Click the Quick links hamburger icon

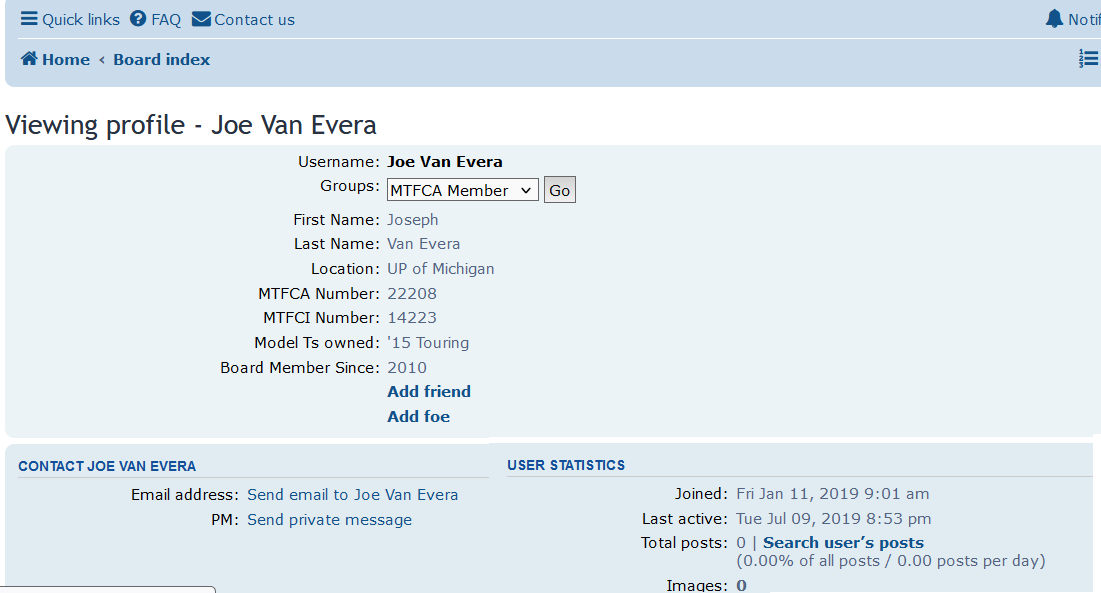[29, 19]
